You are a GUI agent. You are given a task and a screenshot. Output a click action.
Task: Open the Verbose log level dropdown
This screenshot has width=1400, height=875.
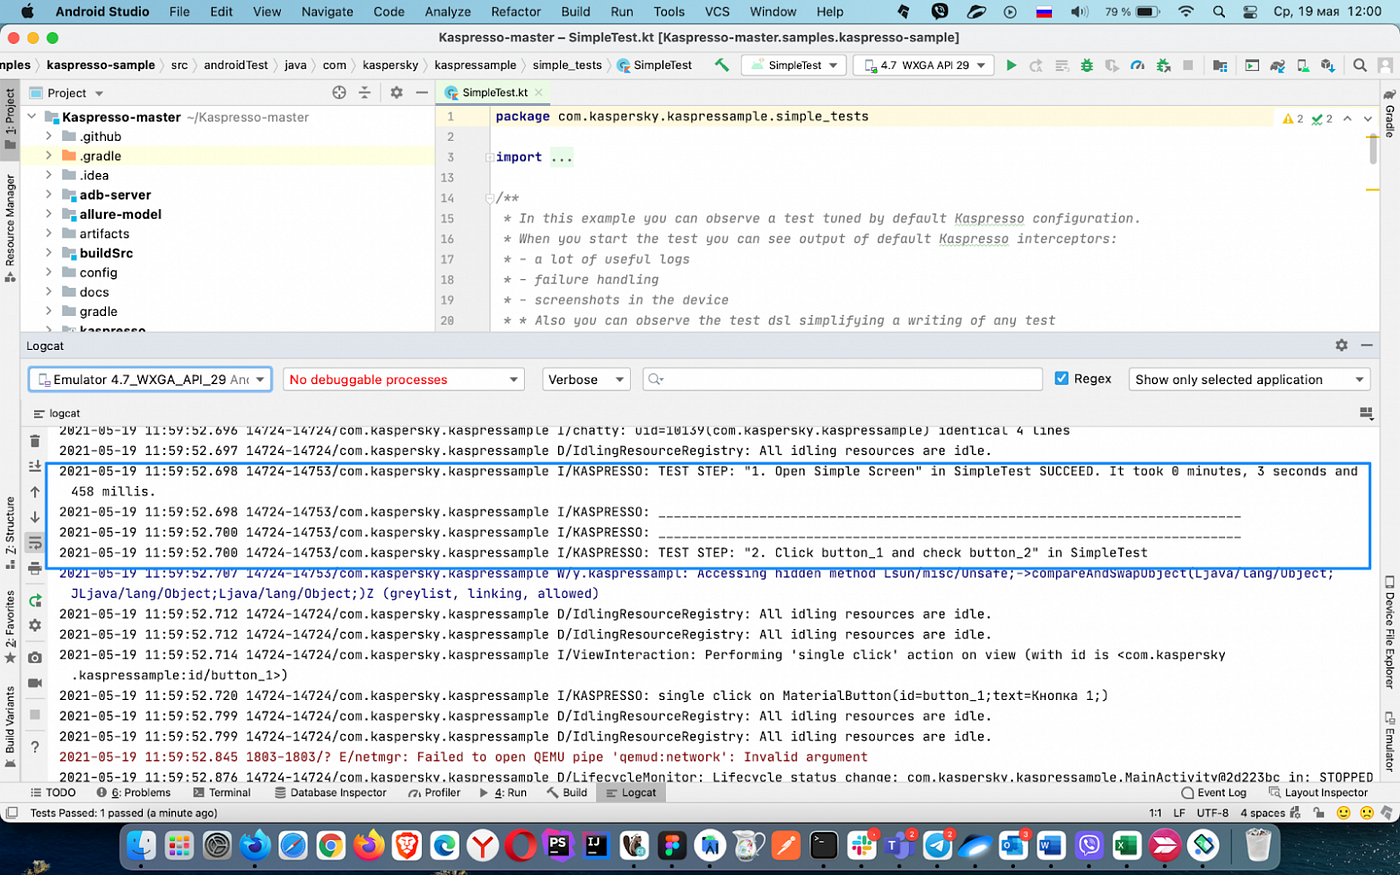[586, 380]
